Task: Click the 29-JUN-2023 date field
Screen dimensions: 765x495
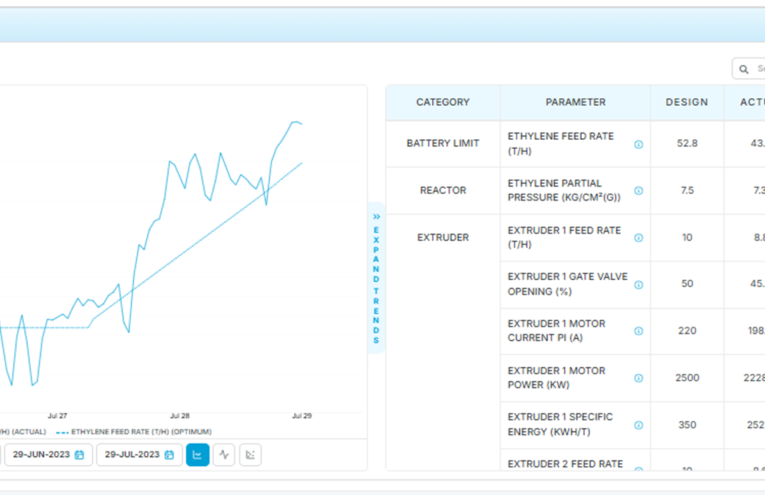Action: (x=48, y=455)
